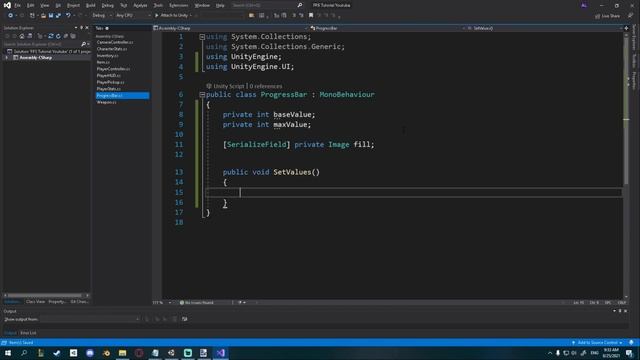
Task: Open the Debug configuration dropdown
Action: [102, 16]
